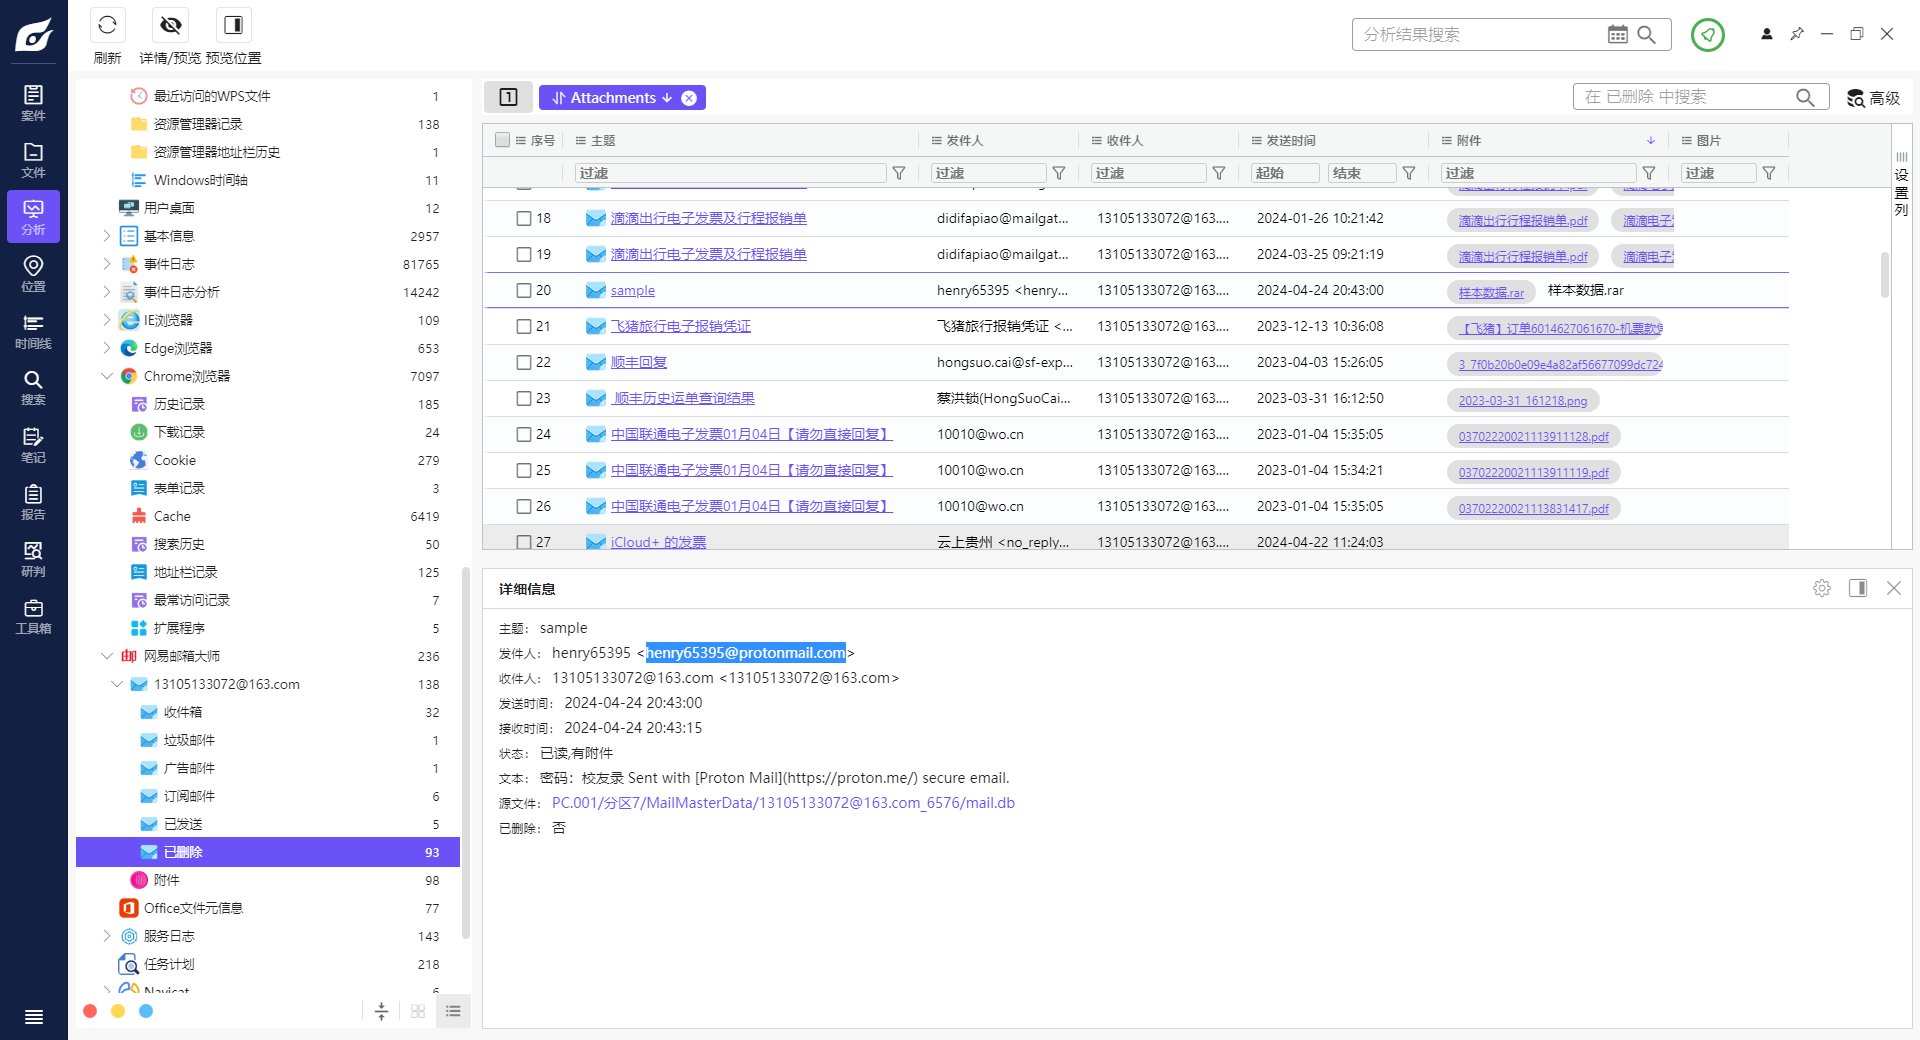Select the 已发送 sent folder
Image resolution: width=1920 pixels, height=1040 pixels.
[183, 825]
